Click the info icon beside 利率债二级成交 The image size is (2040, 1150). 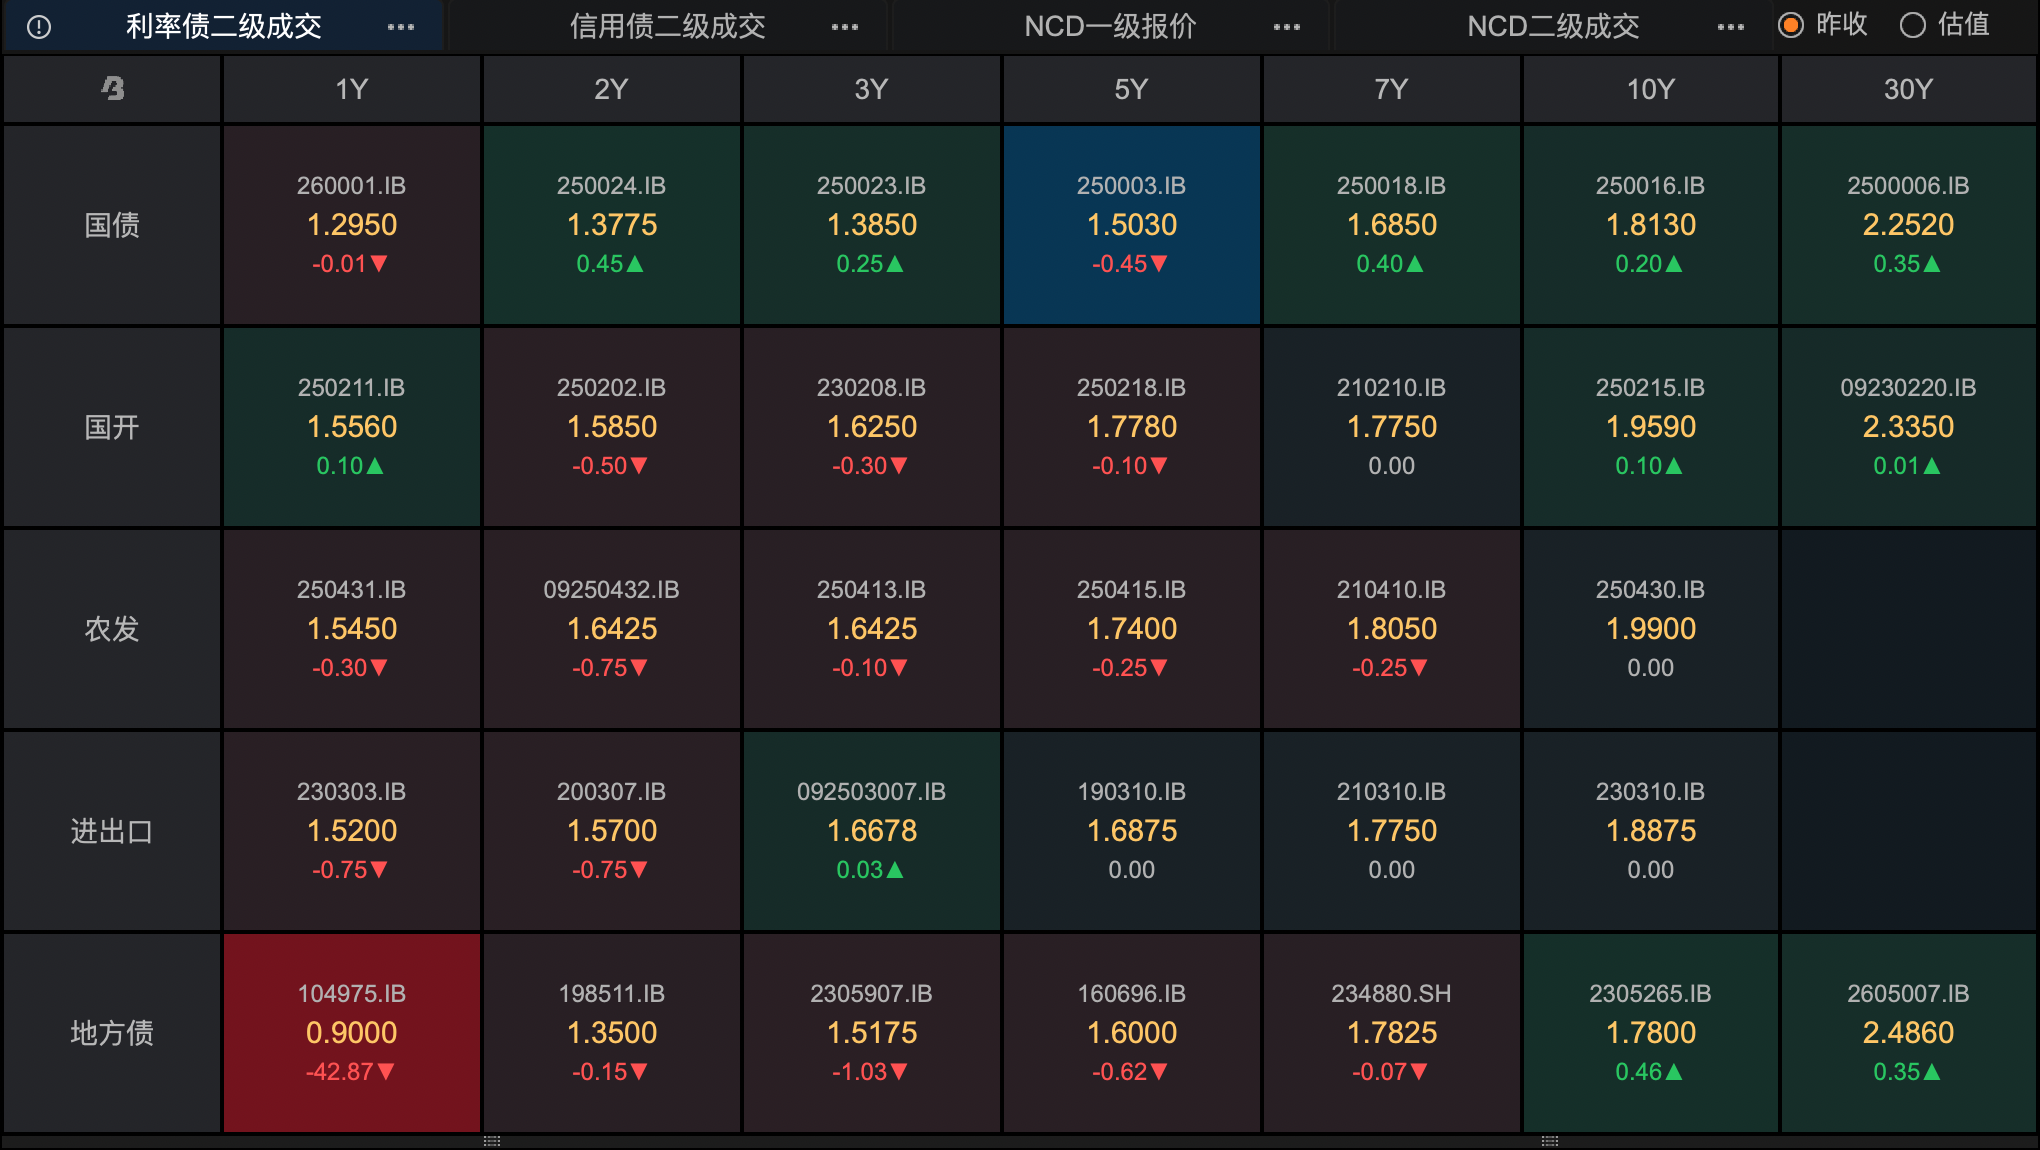pyautogui.click(x=39, y=27)
